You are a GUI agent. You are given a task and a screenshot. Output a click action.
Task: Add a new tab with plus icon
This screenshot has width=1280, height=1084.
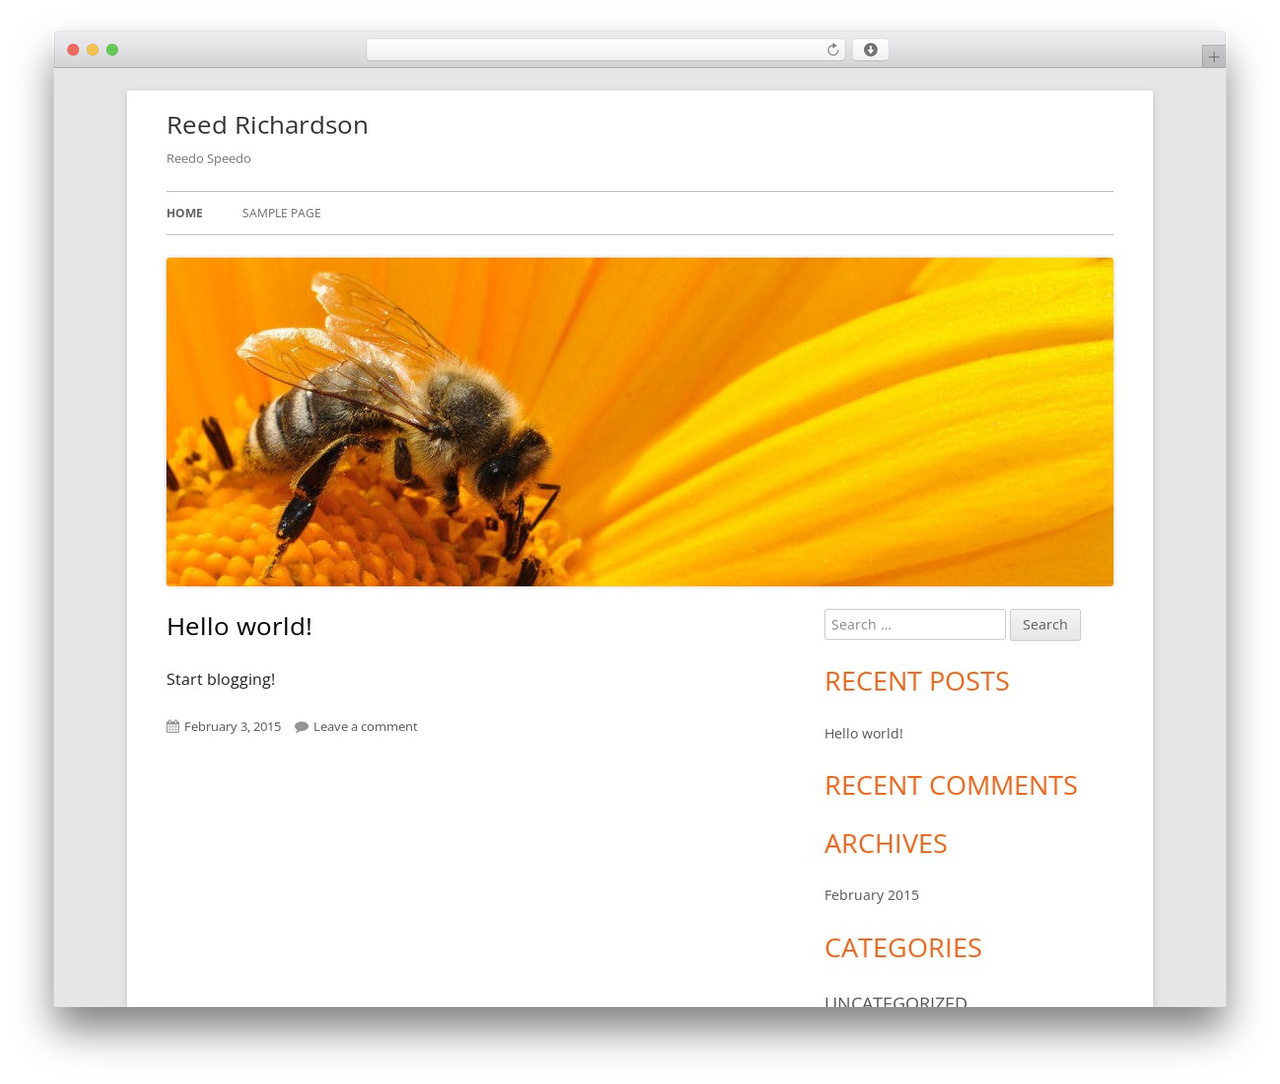pos(1213,57)
